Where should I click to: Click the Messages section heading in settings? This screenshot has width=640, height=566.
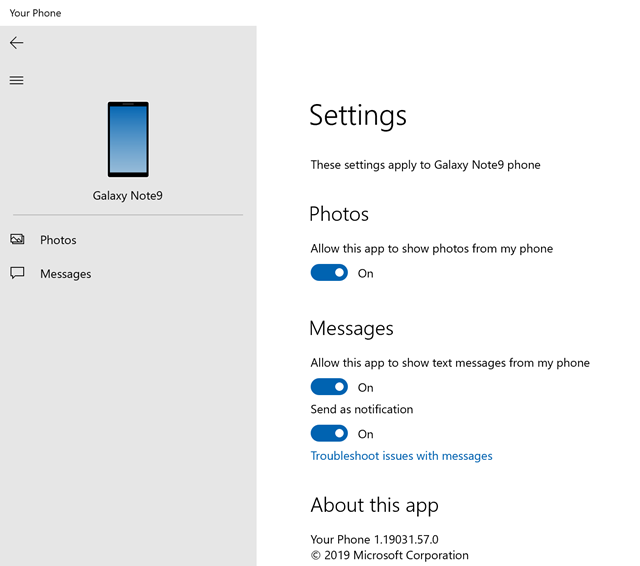(x=351, y=329)
